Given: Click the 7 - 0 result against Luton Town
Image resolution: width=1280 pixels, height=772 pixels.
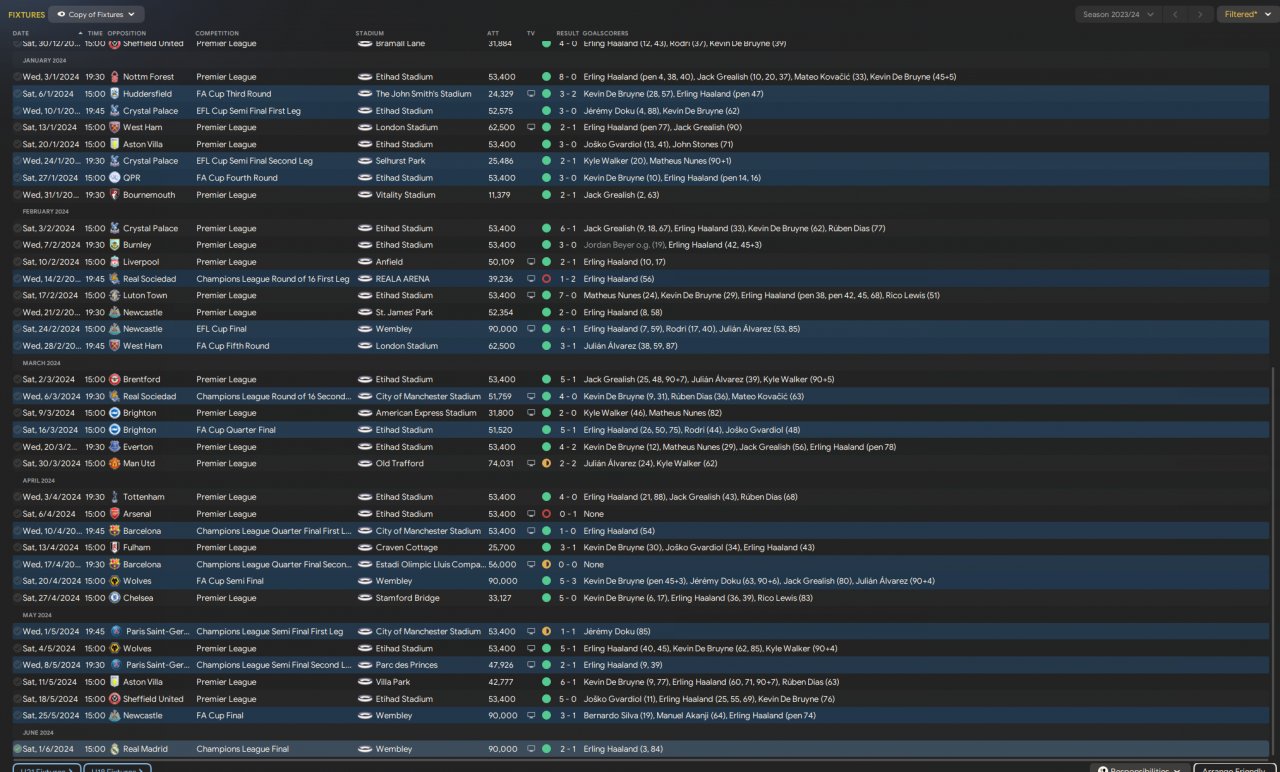Looking at the screenshot, I should tap(567, 296).
